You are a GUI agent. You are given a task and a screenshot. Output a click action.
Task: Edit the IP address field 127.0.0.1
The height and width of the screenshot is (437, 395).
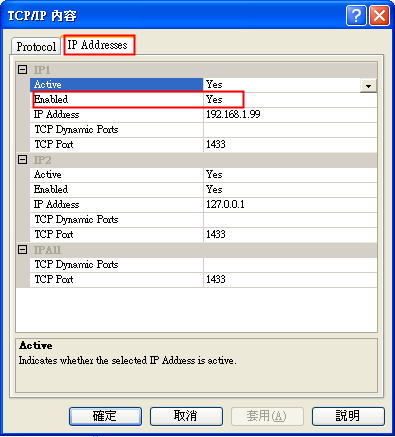[290, 205]
